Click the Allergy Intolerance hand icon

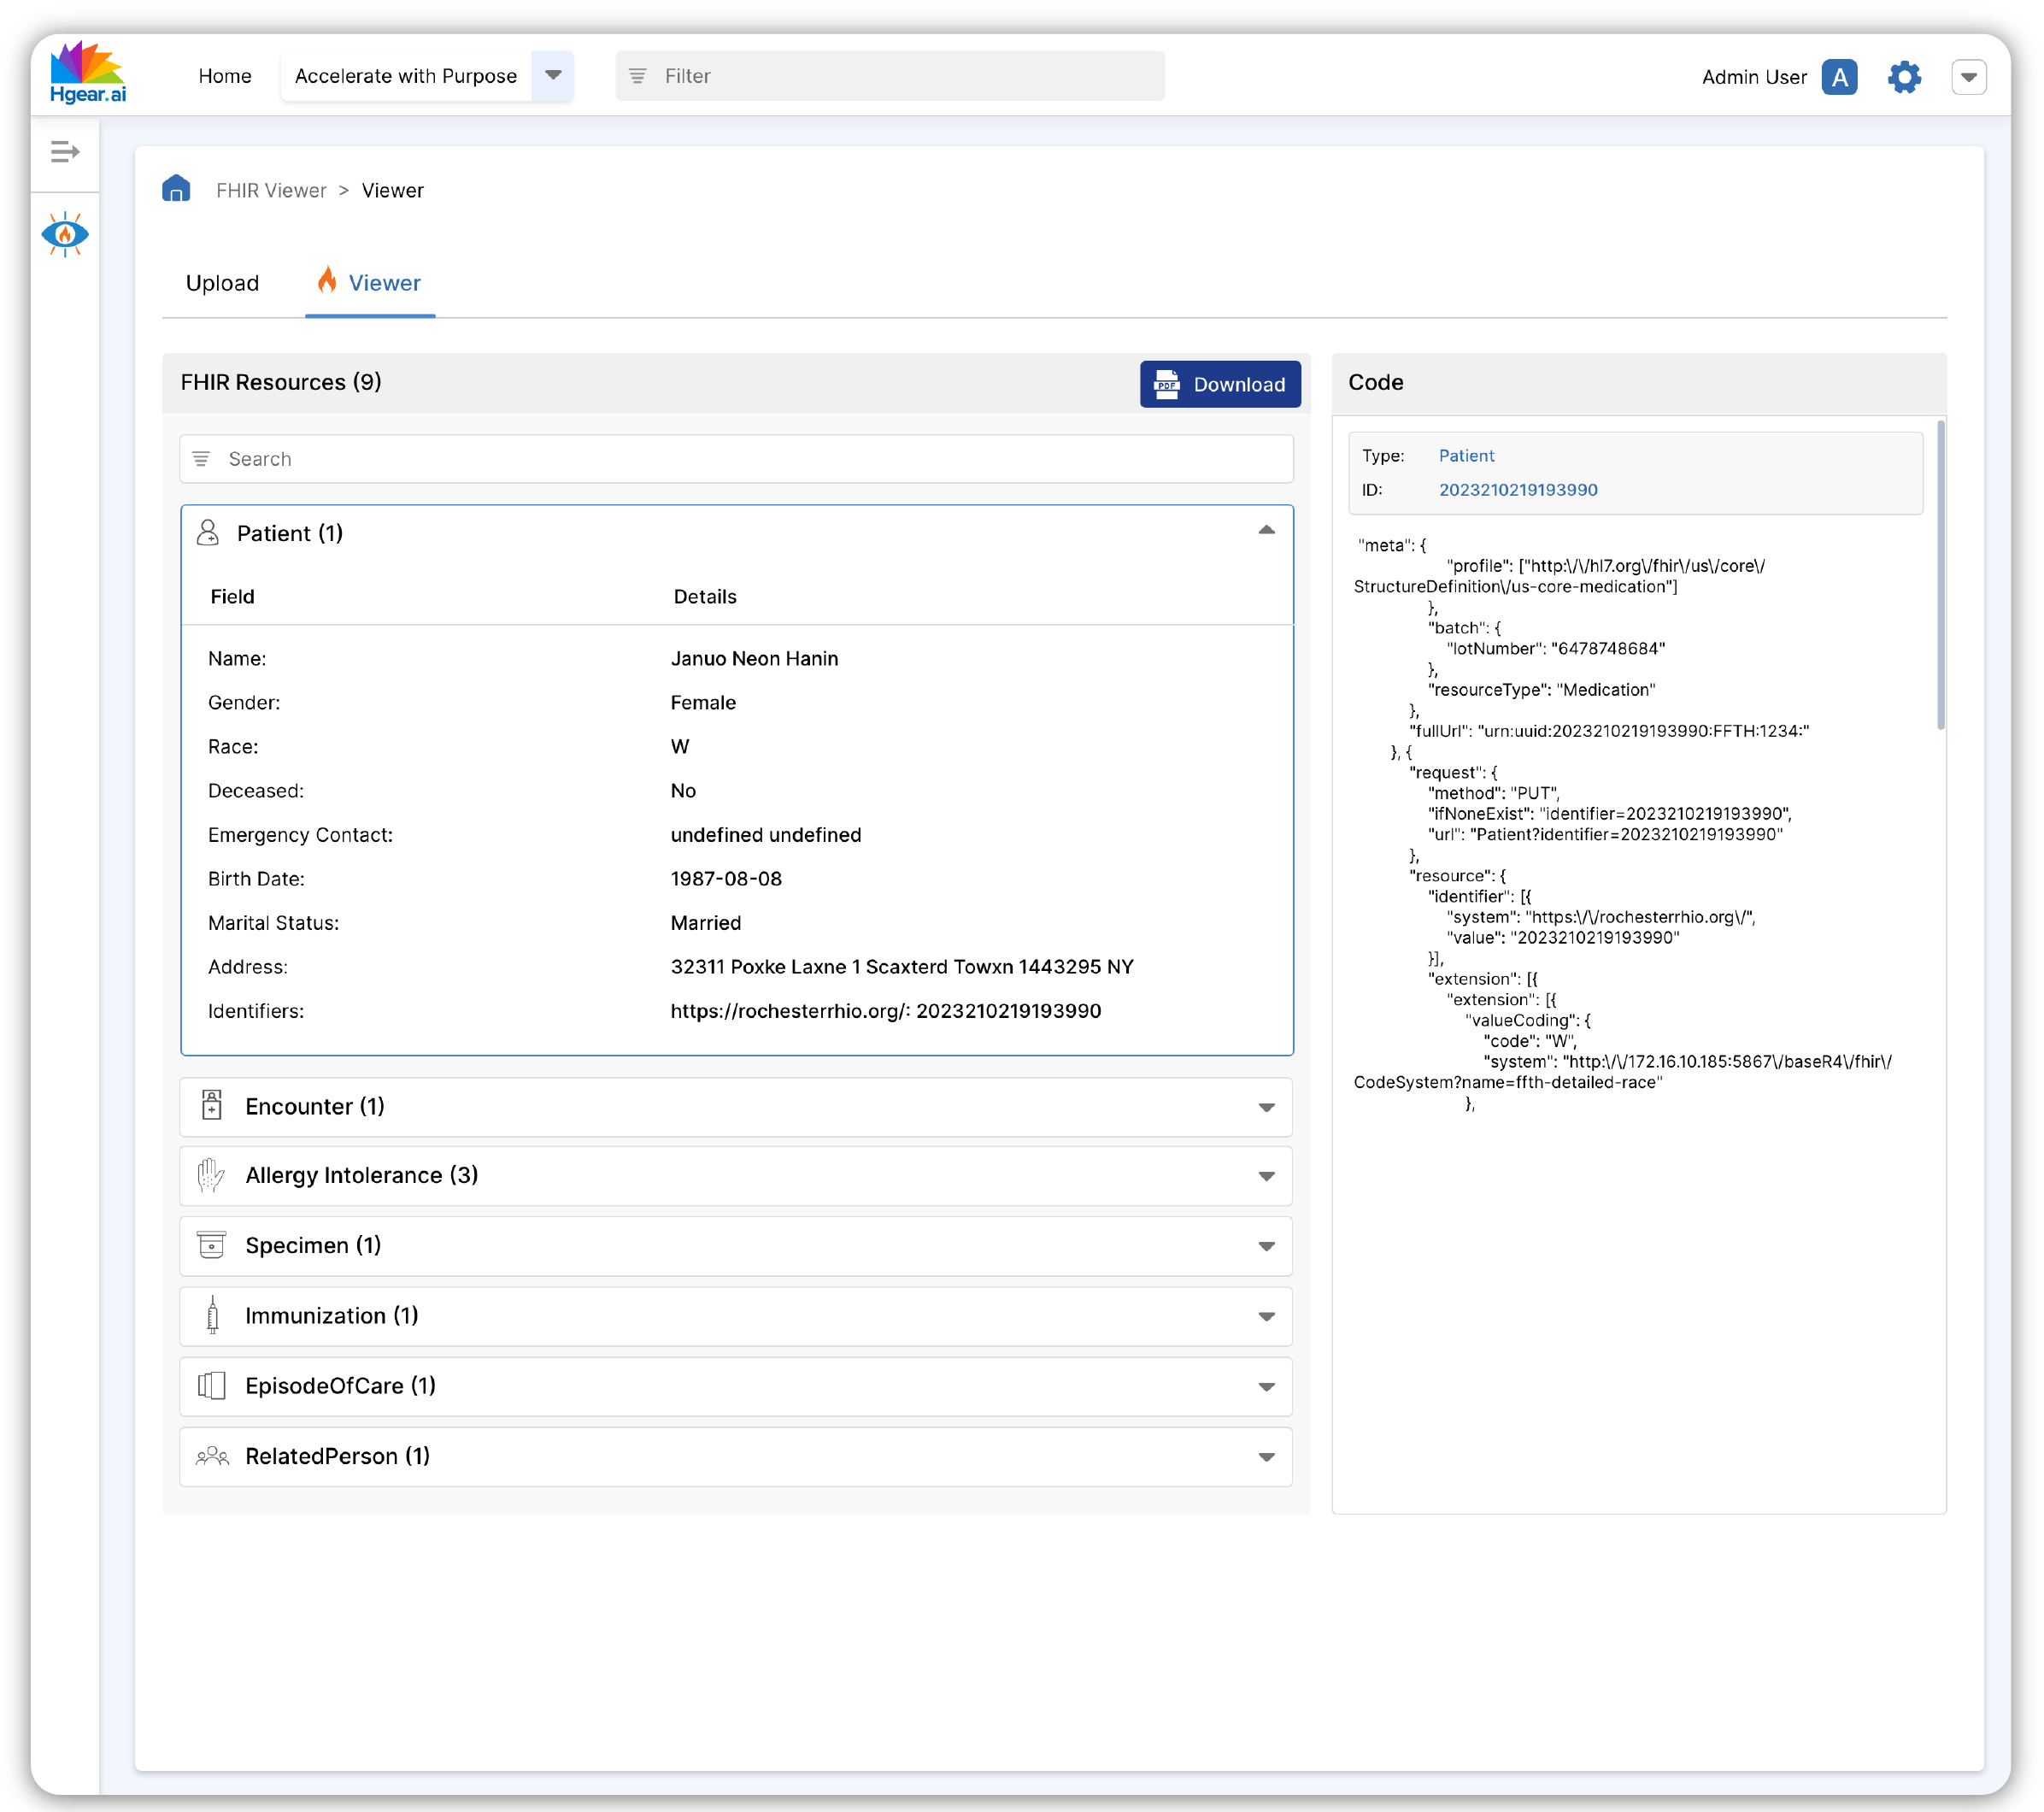(211, 1176)
